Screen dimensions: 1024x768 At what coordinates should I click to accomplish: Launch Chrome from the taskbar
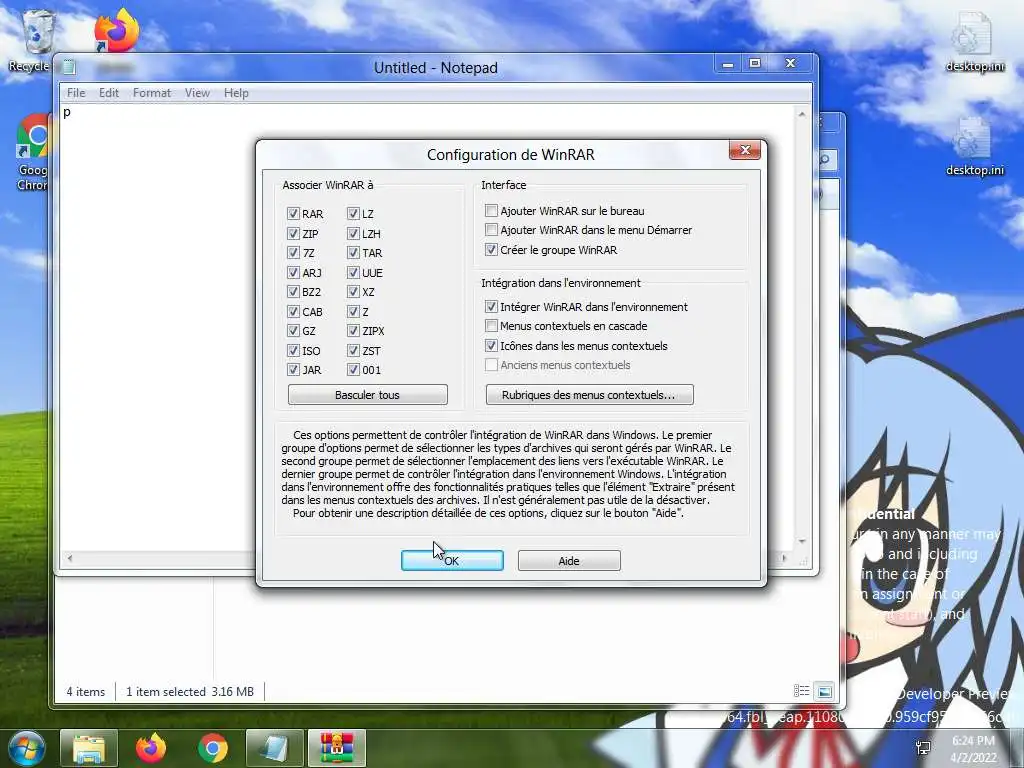213,748
